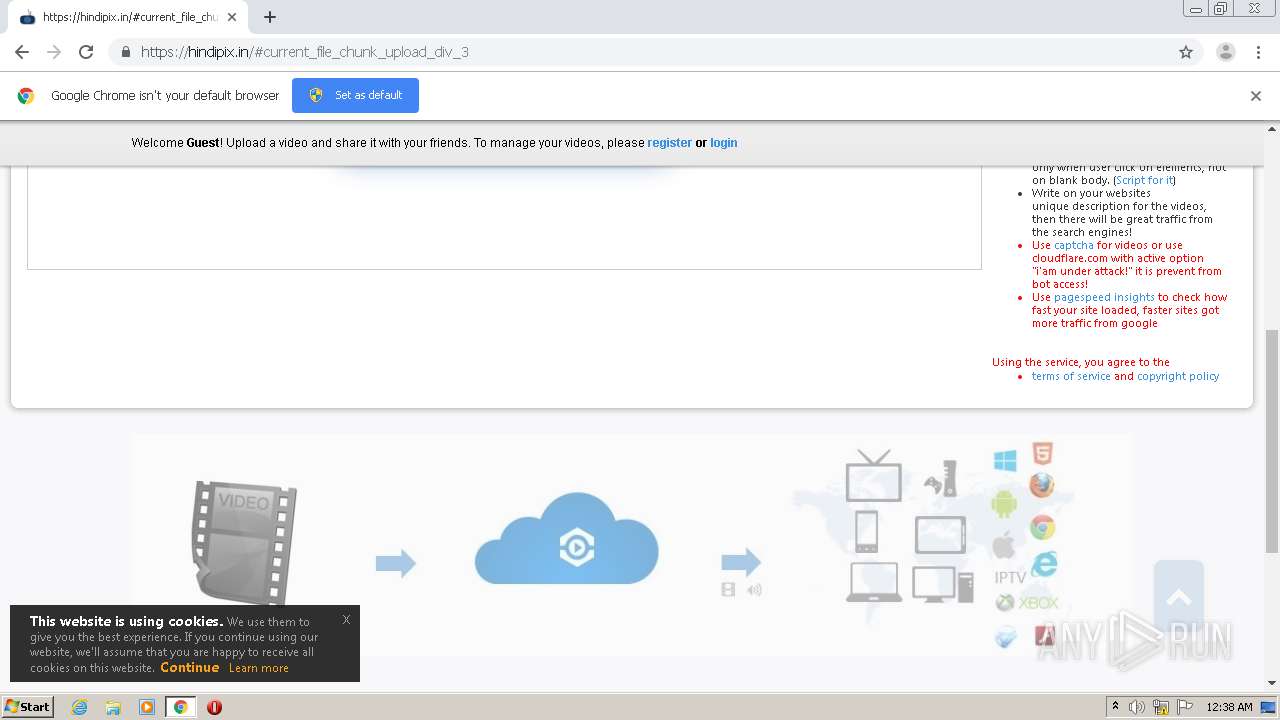Open a new browser tab
This screenshot has width=1280, height=720.
pyautogui.click(x=270, y=17)
